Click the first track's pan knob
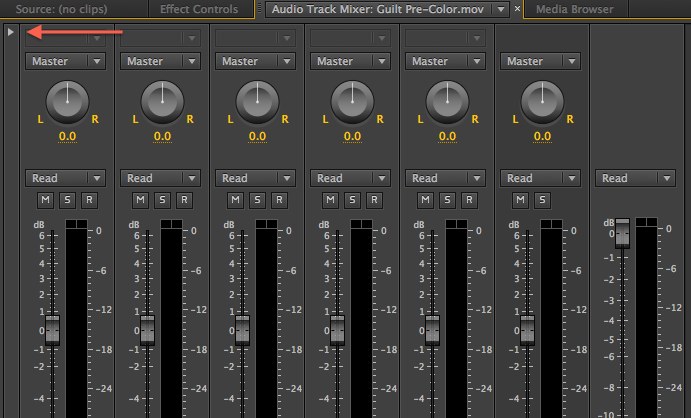Viewport: 691px width, 418px height. 67,100
